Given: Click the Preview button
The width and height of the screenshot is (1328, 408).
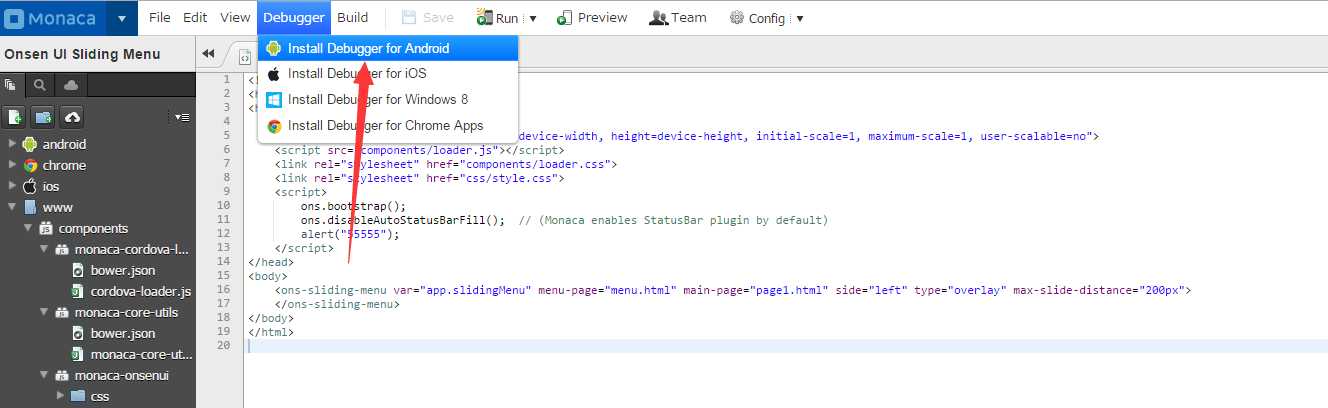Looking at the screenshot, I should point(592,18).
